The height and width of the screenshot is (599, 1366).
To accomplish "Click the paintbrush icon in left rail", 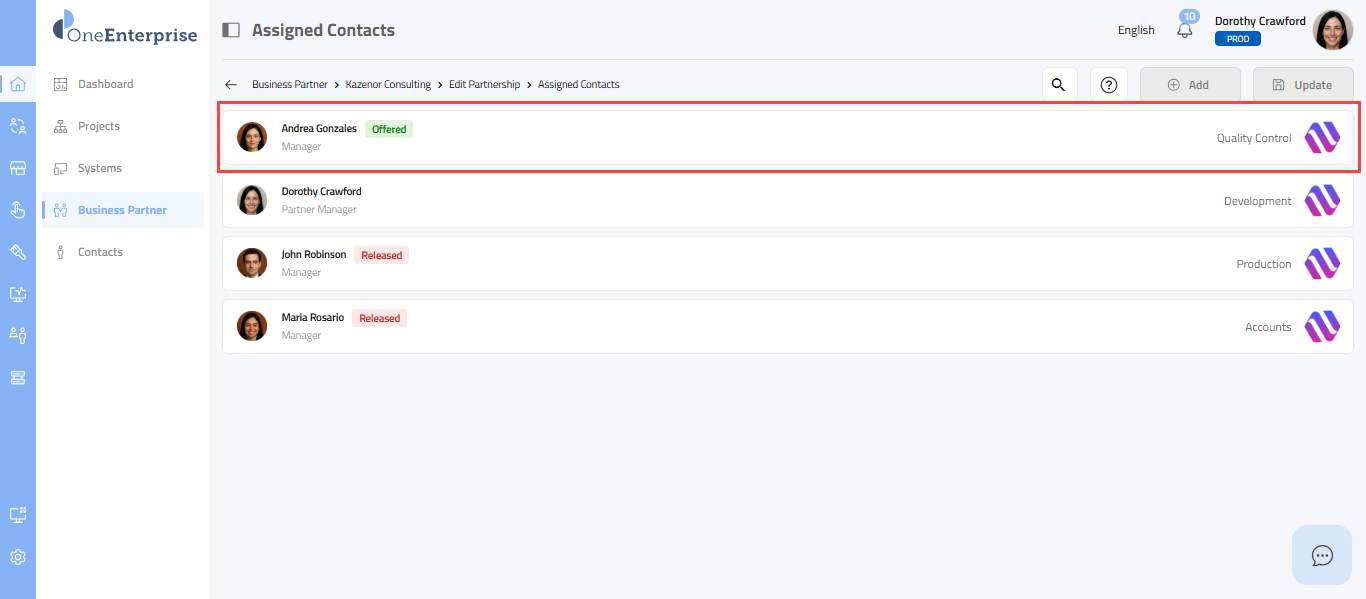I will tap(17, 252).
